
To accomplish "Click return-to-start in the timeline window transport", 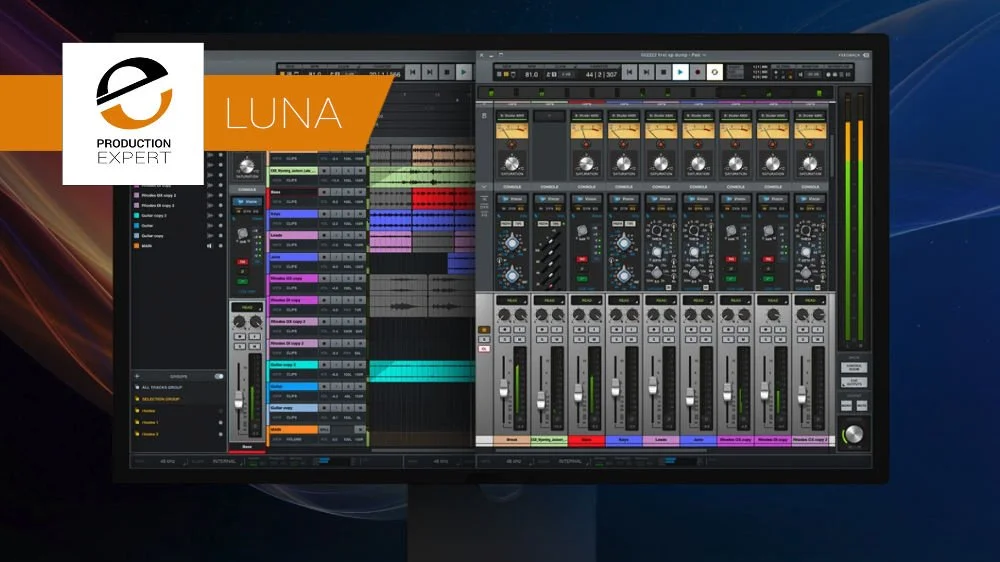I will (413, 73).
